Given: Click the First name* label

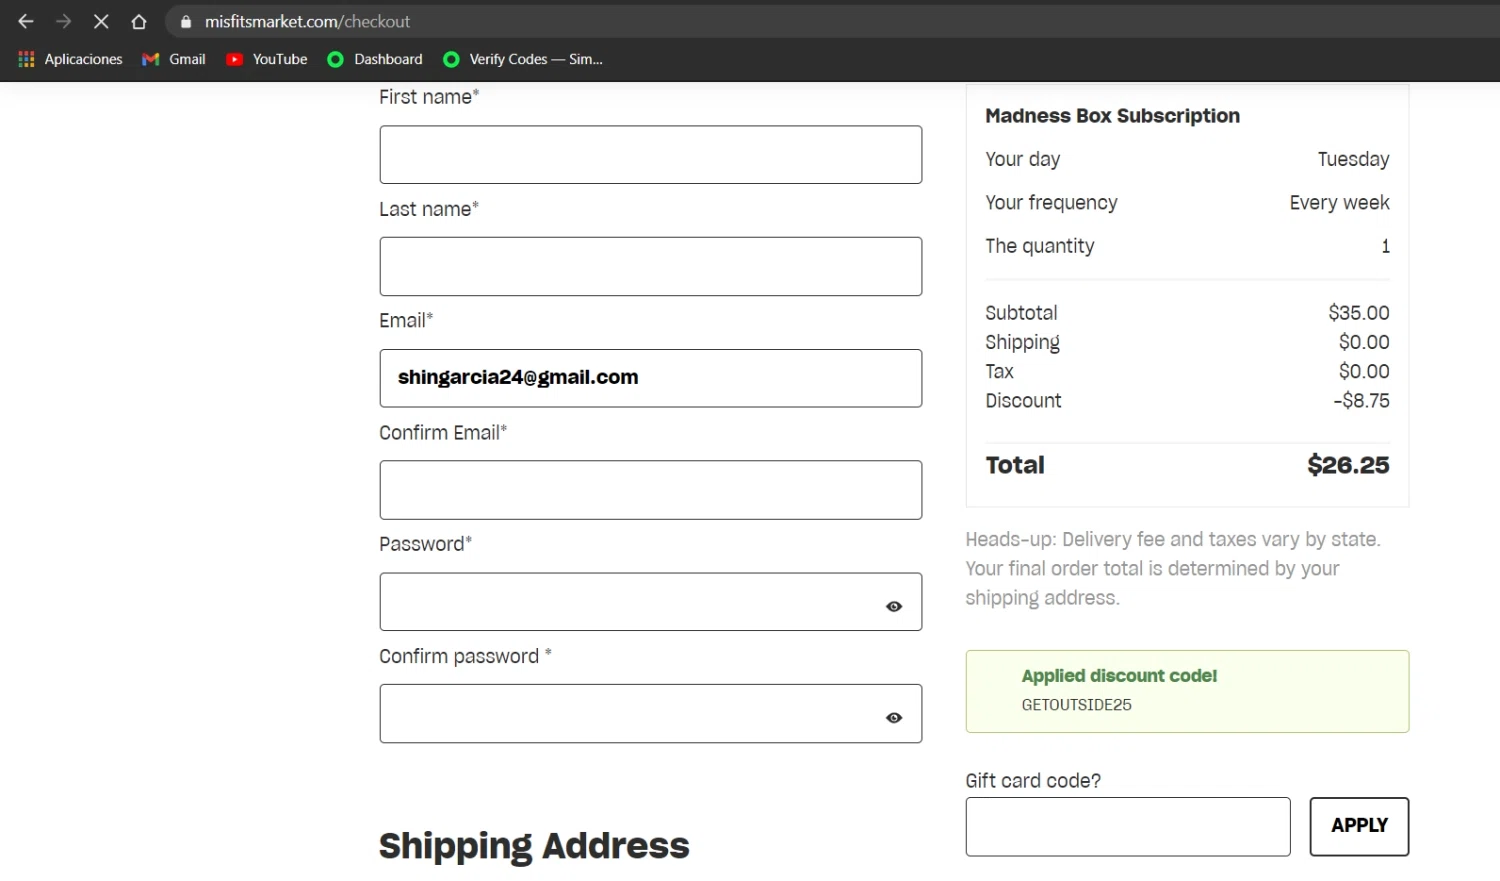Looking at the screenshot, I should click(429, 97).
